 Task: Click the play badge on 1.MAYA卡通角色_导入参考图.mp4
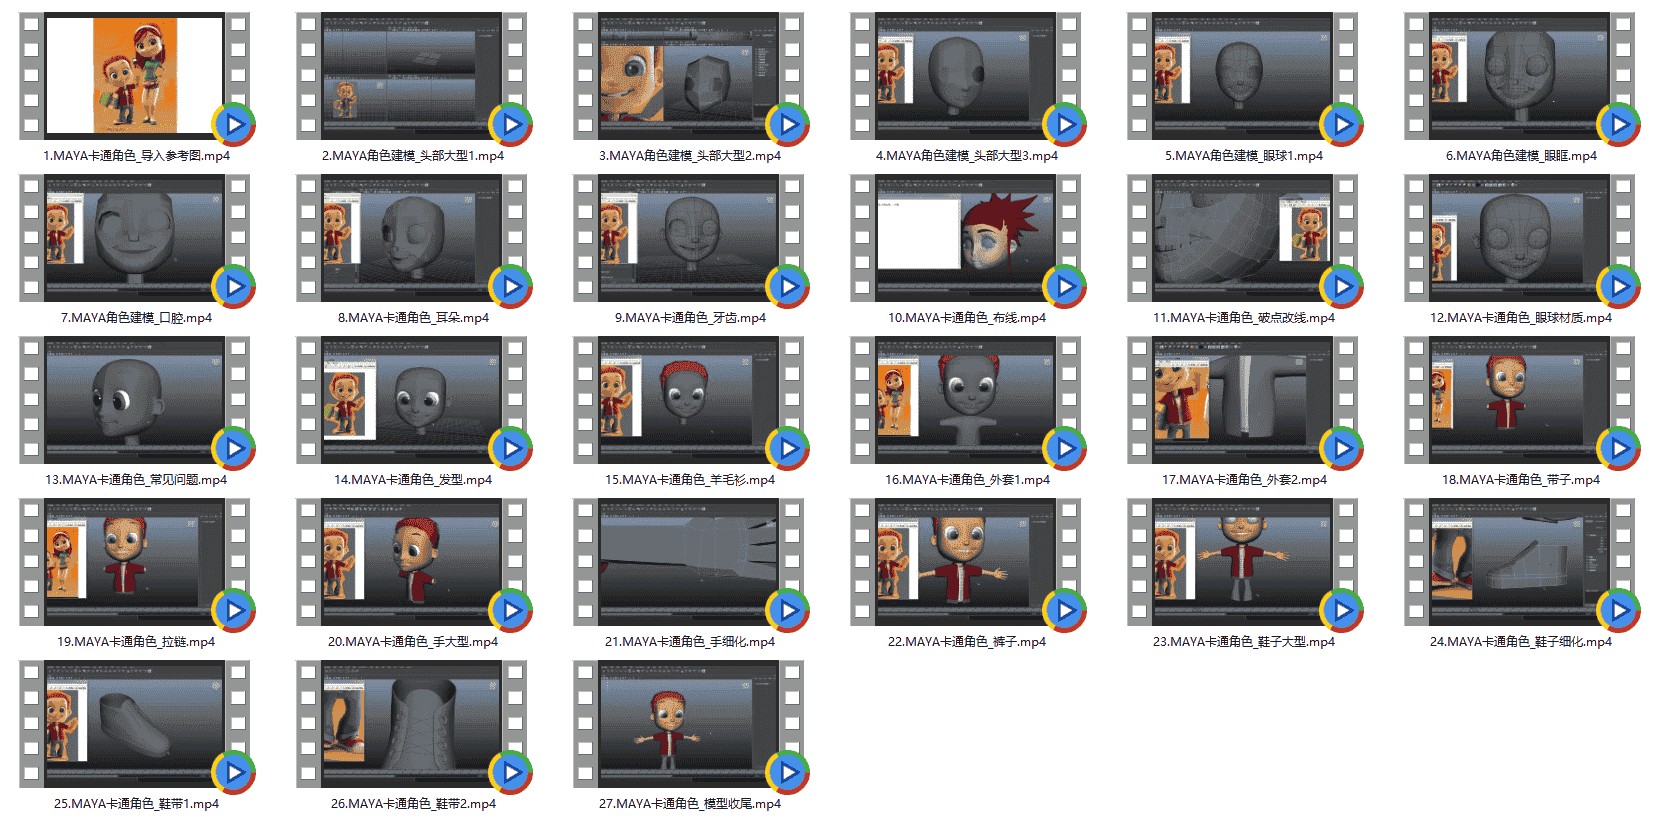234,125
